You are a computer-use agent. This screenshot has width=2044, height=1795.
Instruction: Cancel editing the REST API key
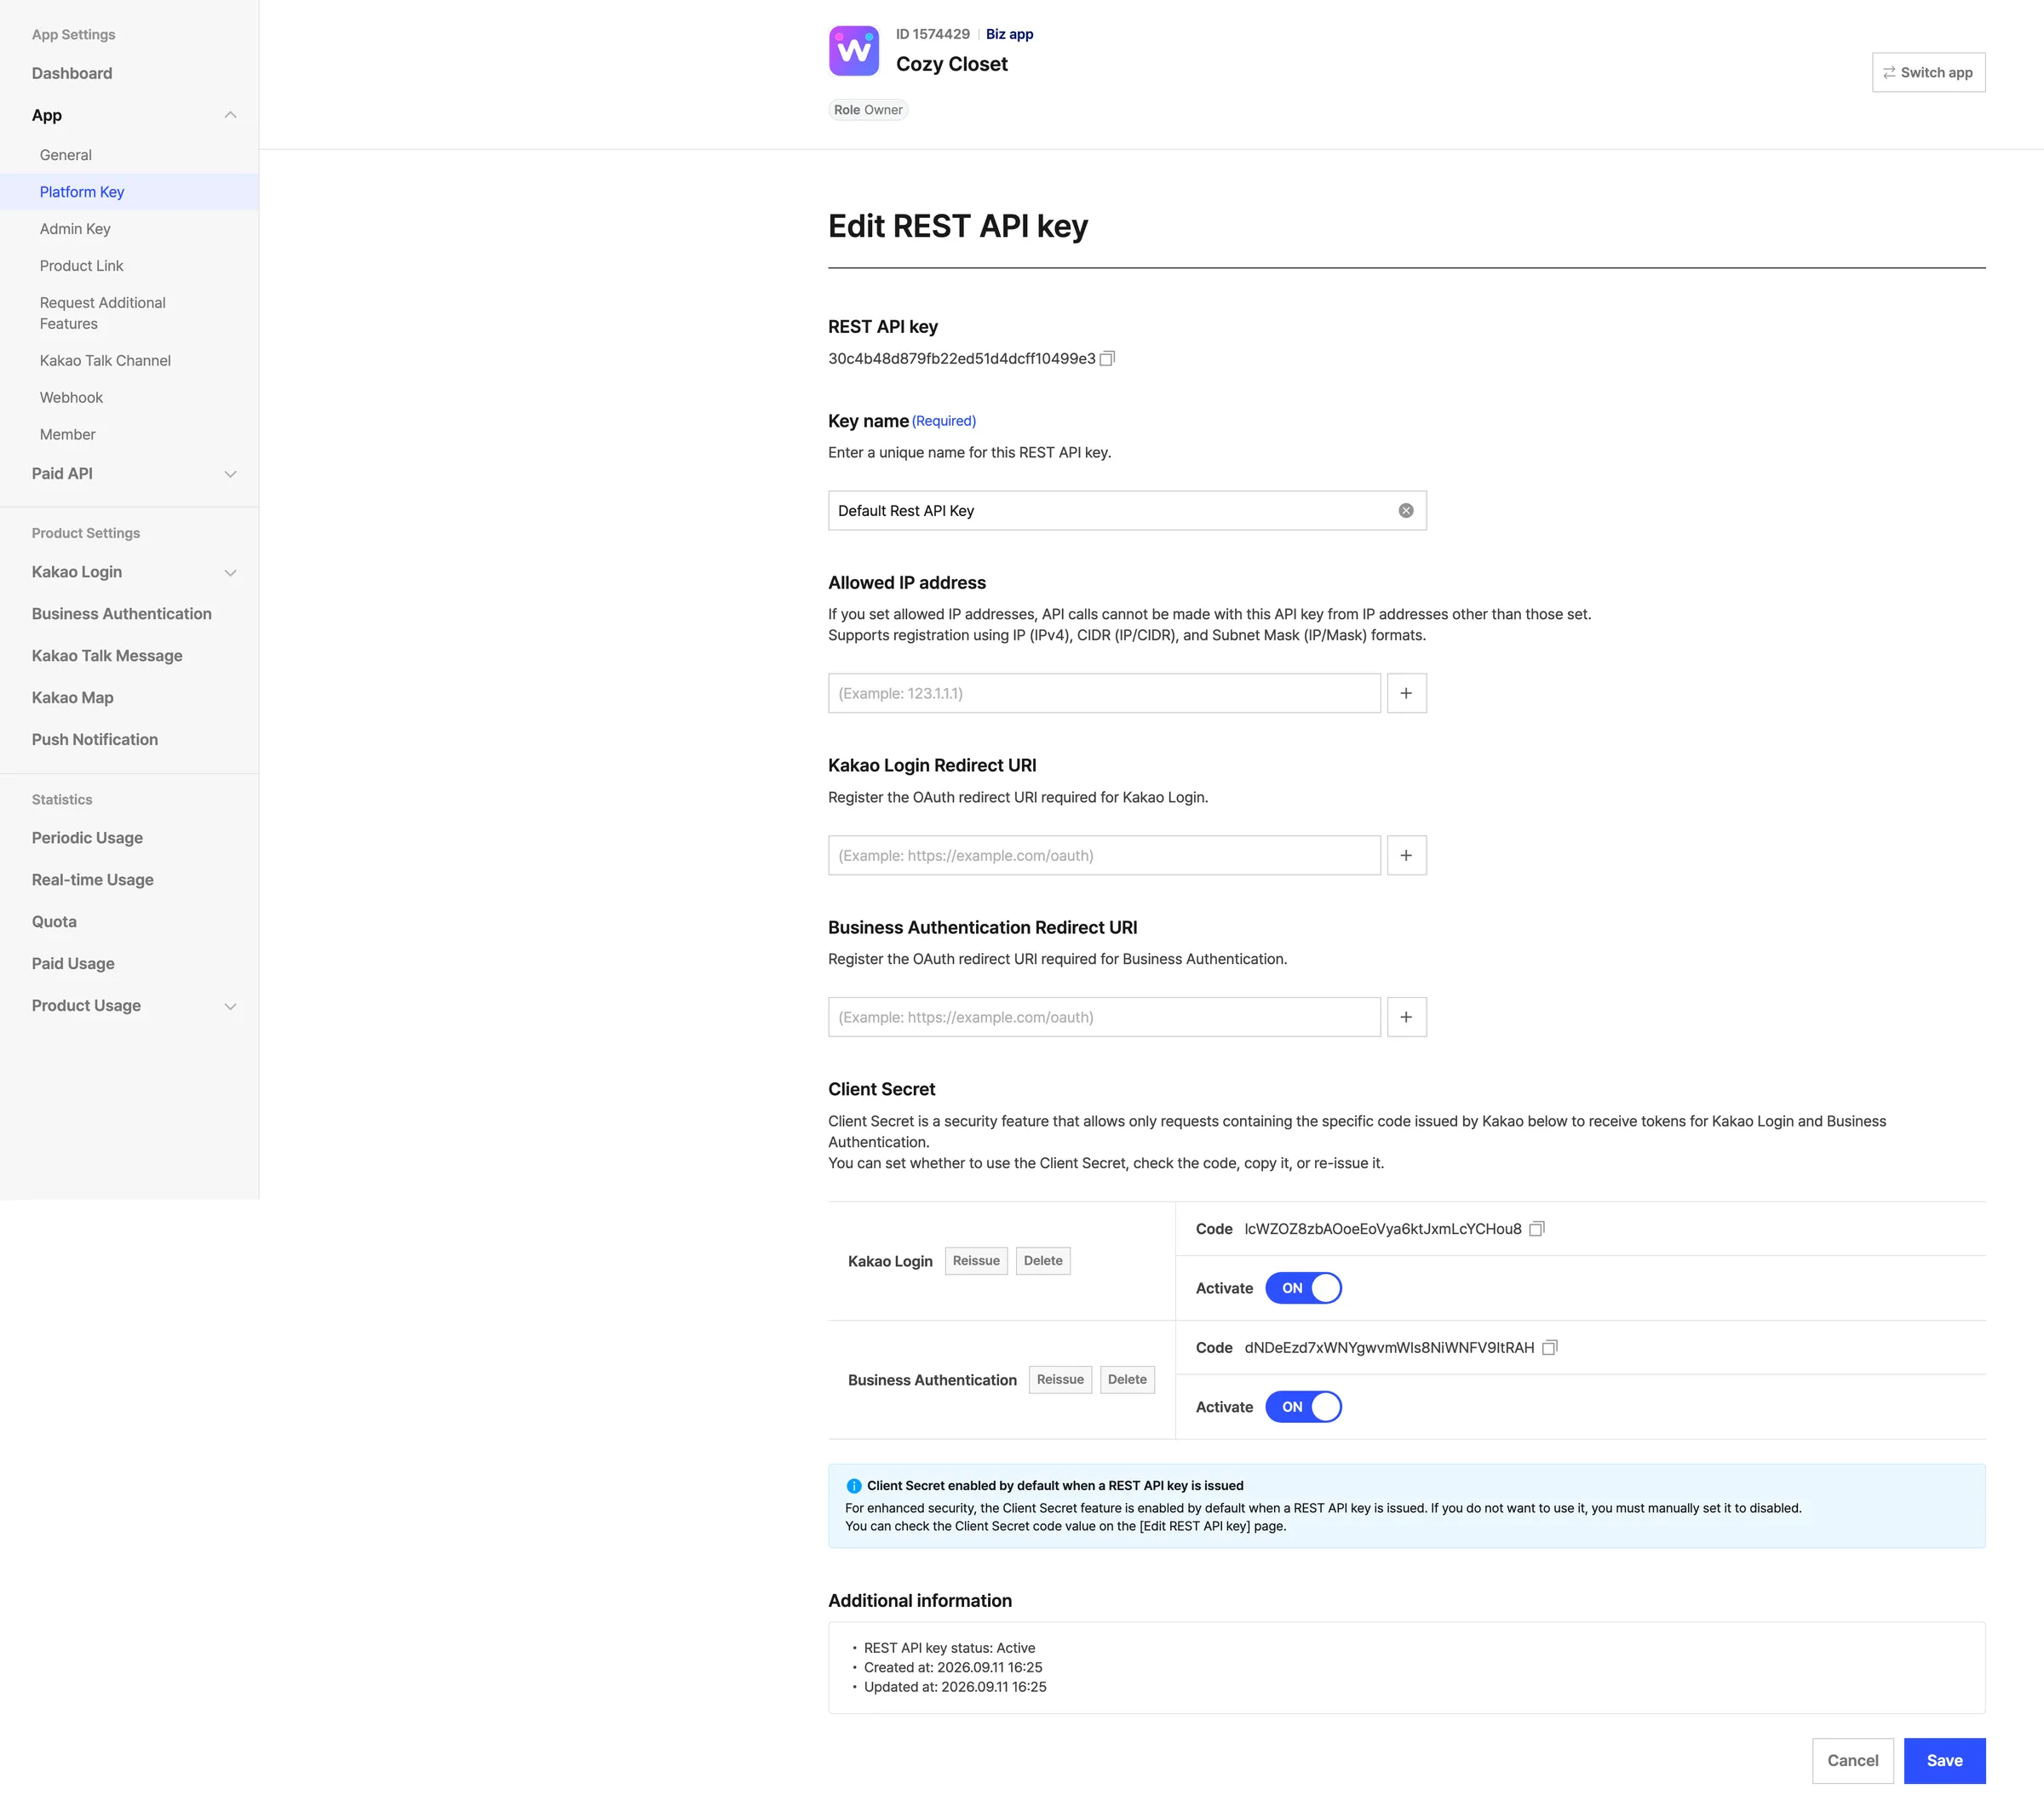coord(1852,1761)
